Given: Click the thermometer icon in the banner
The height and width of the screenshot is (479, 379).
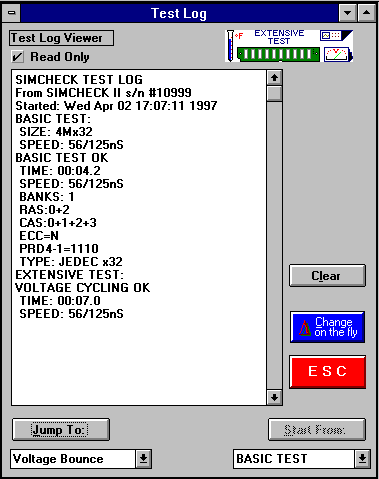Looking at the screenshot, I should (230, 46).
